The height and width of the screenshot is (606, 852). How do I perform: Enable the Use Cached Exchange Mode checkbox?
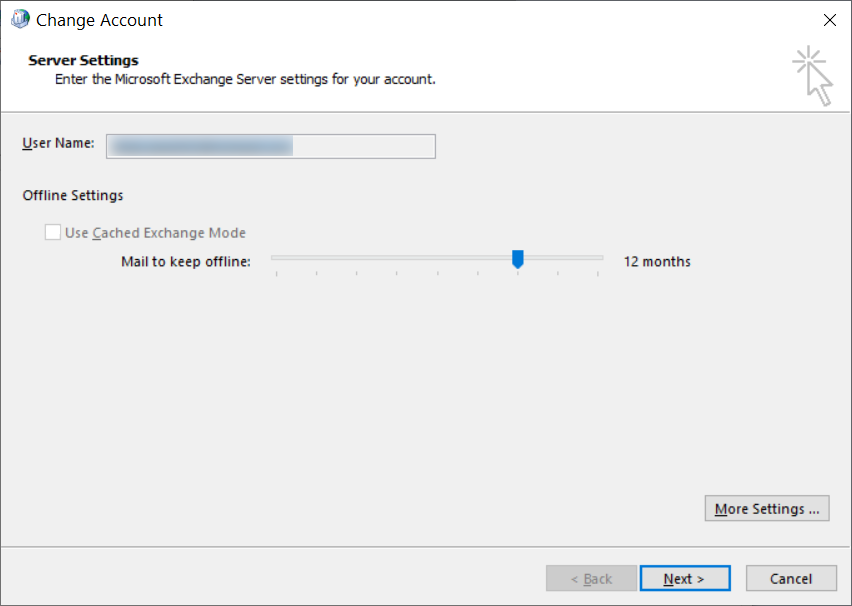(52, 232)
